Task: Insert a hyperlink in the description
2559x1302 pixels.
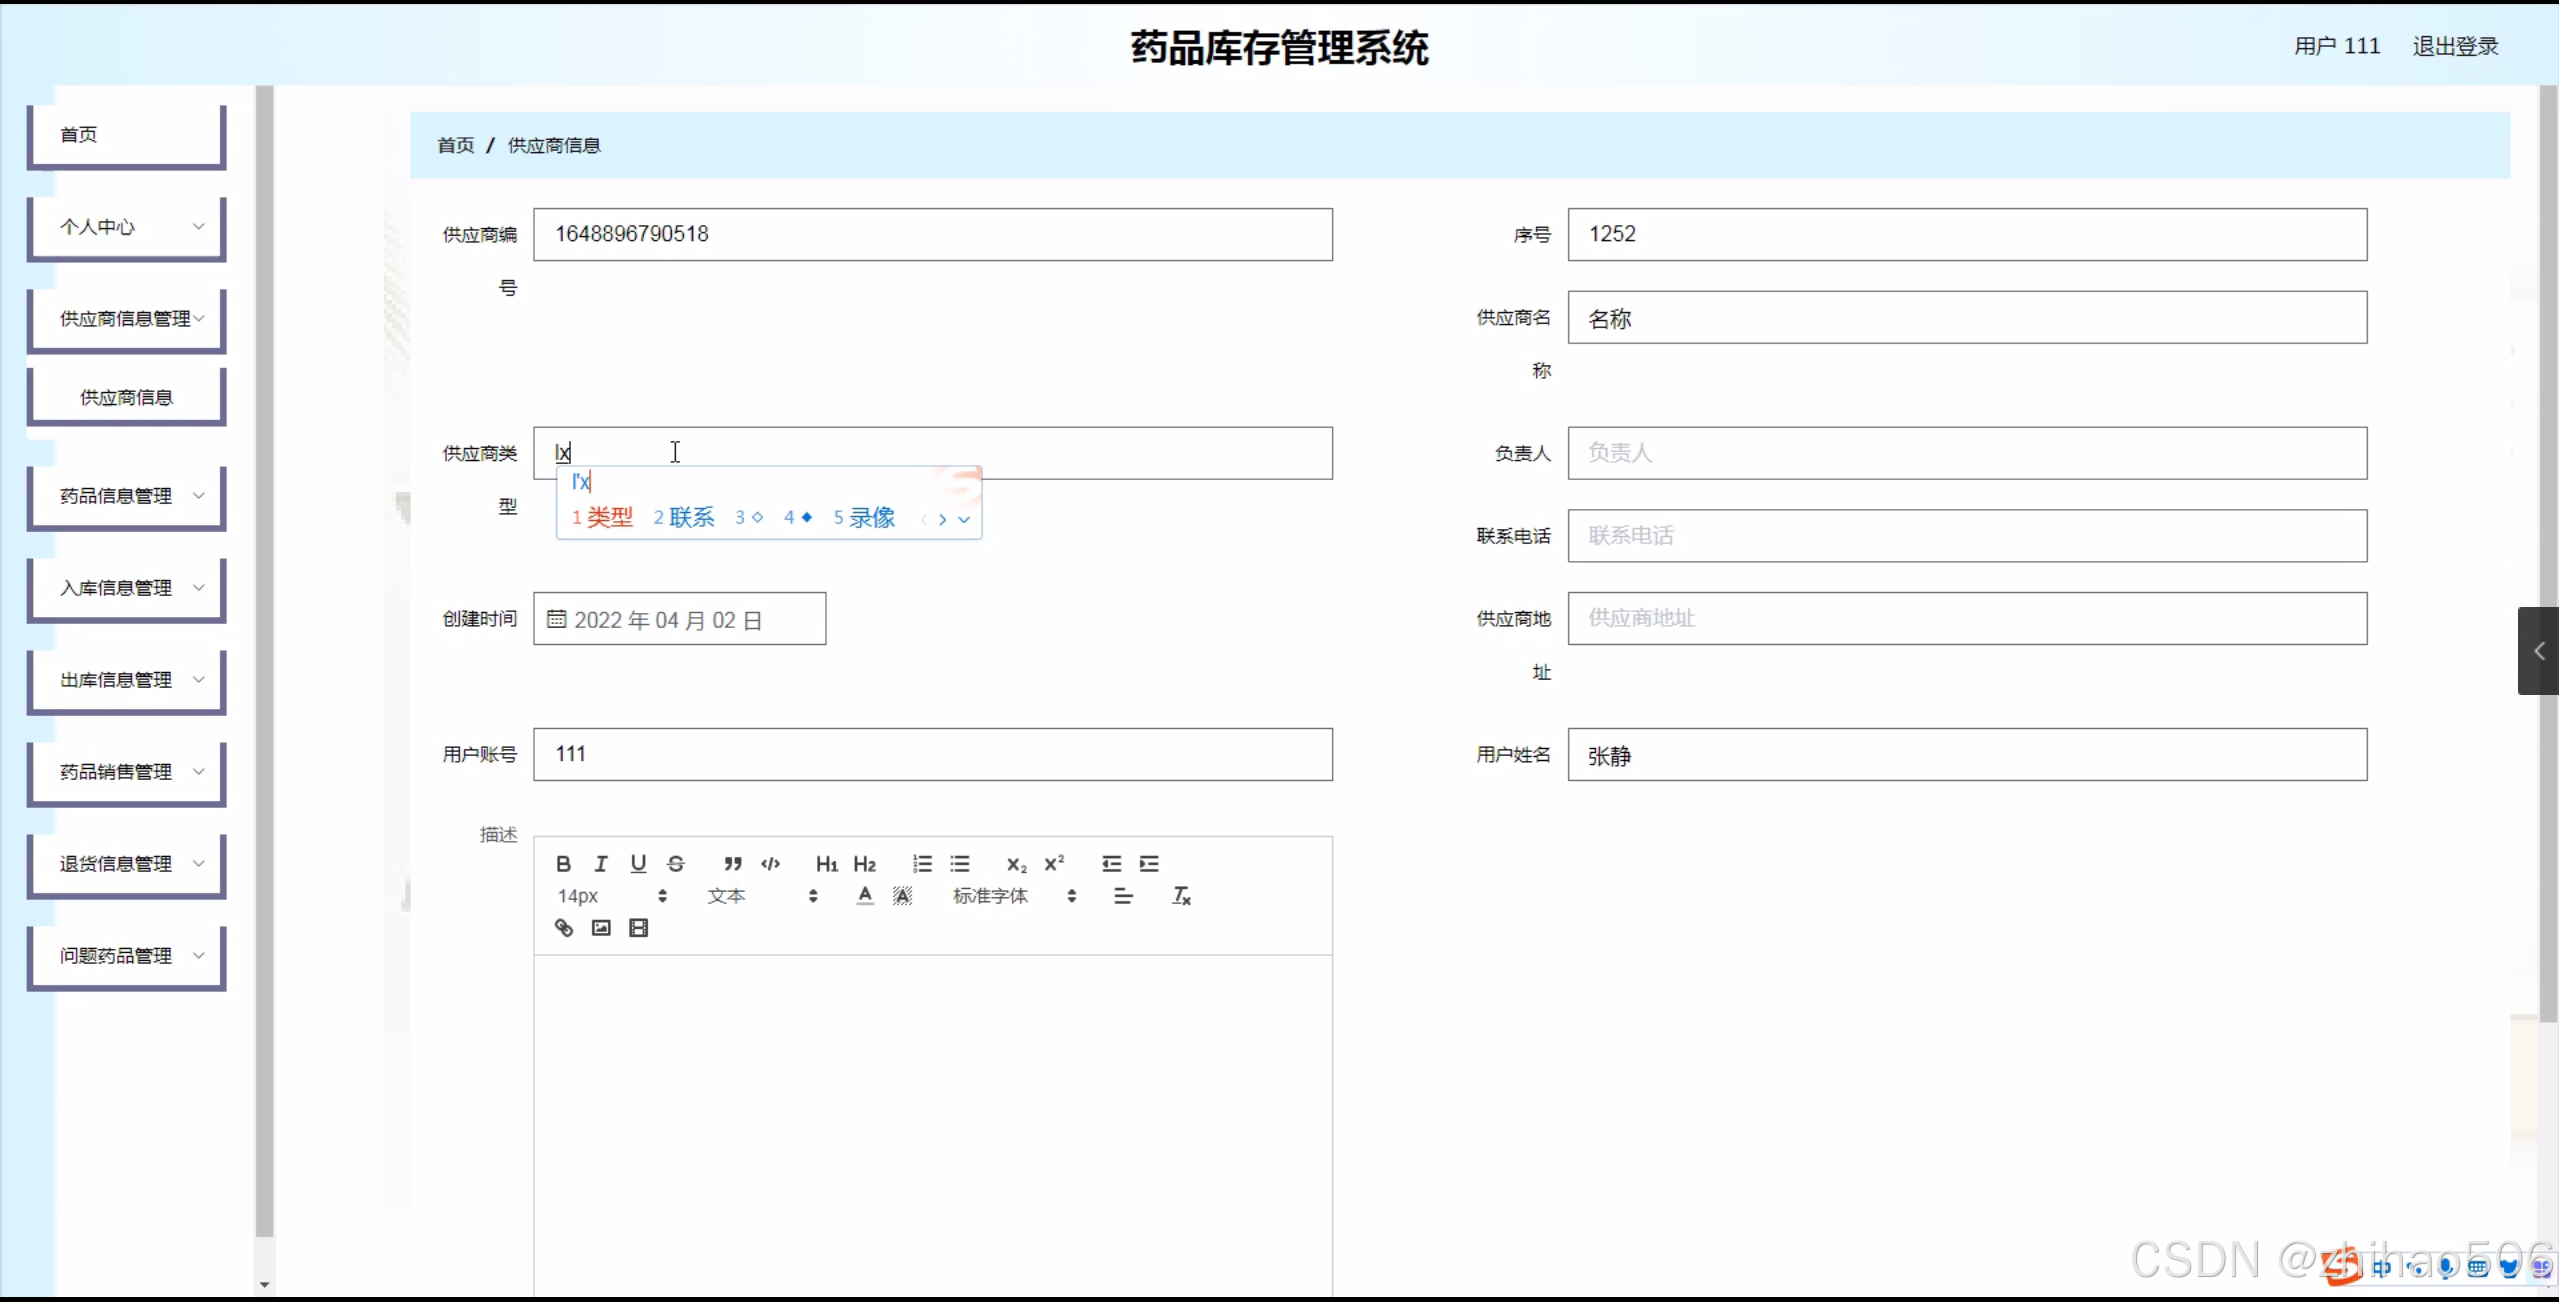Action: point(562,927)
